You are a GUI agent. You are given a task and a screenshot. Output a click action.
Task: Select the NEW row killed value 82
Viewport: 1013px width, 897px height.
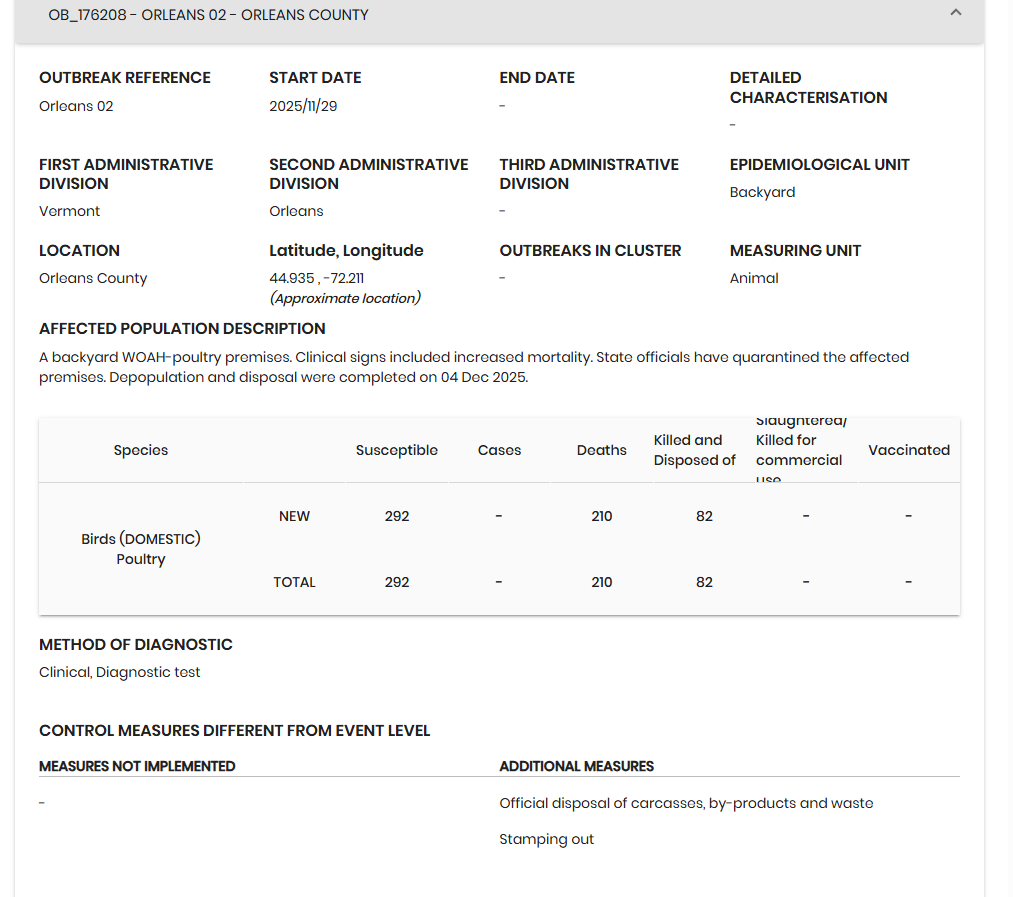pos(704,516)
